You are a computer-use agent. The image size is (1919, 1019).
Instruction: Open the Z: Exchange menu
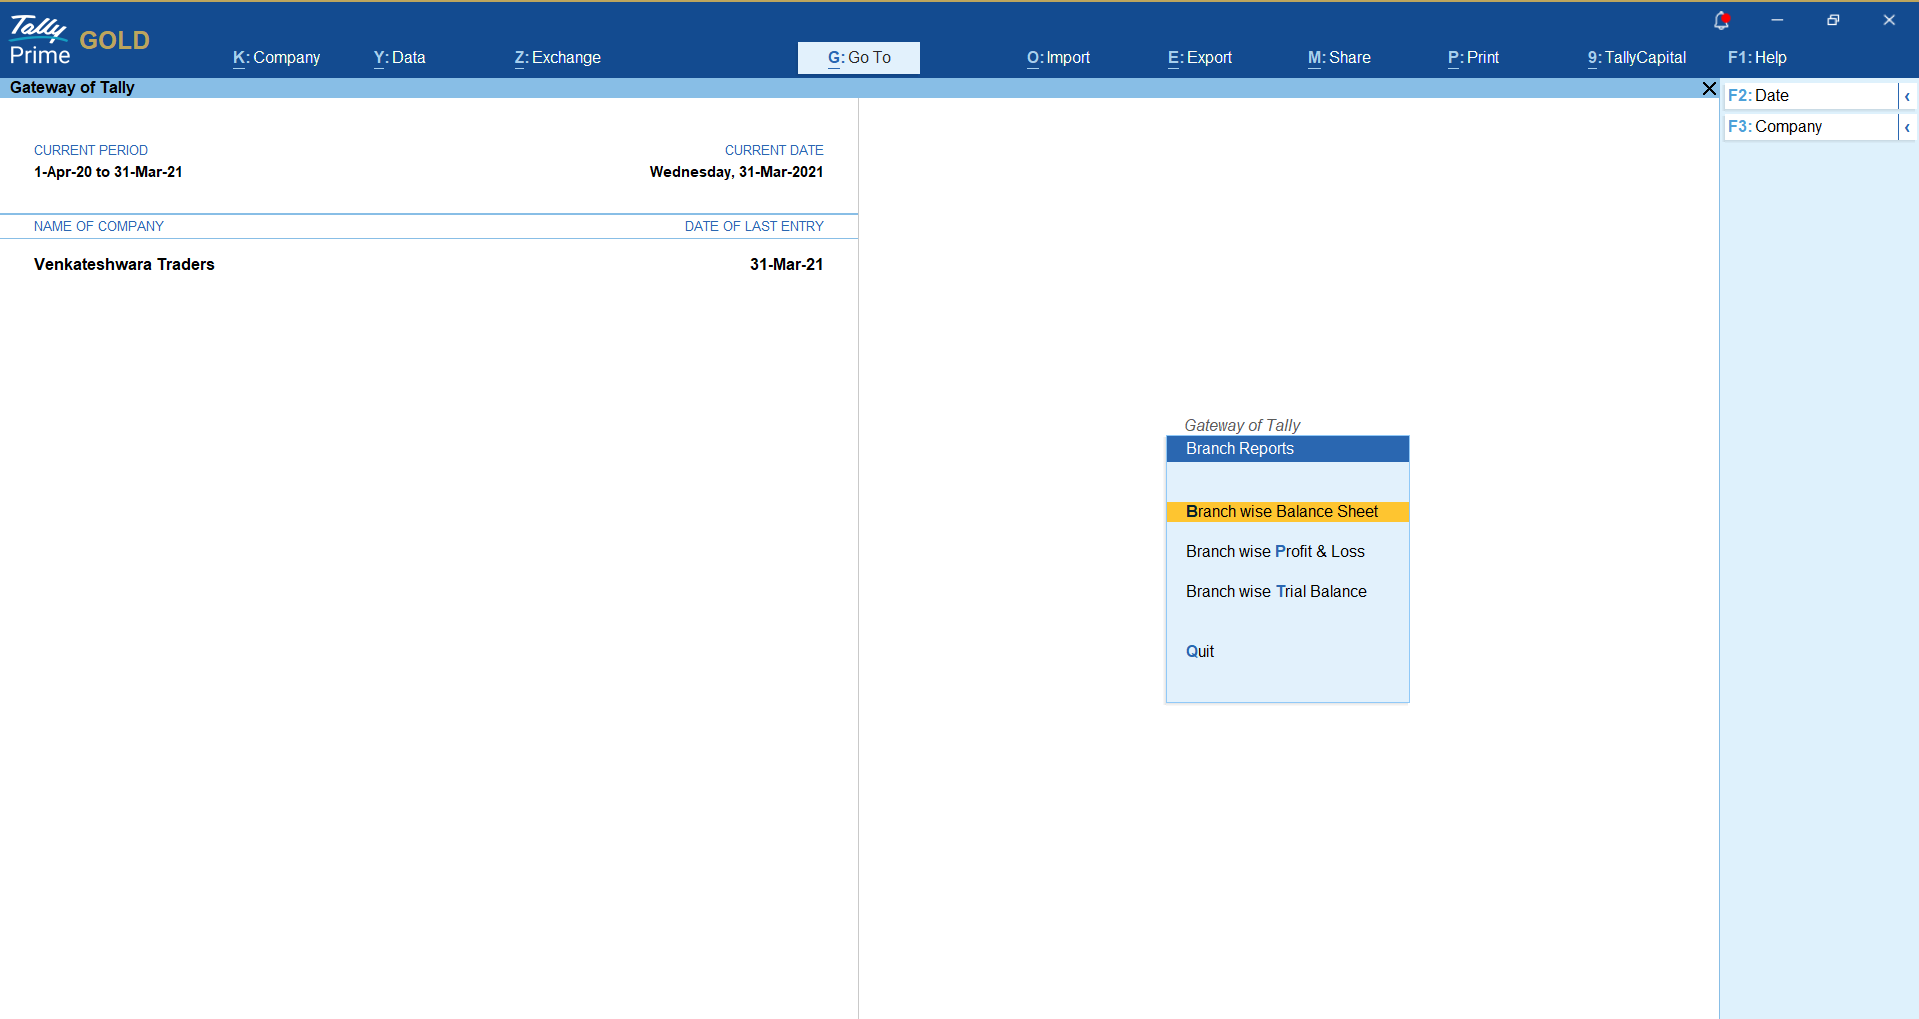(557, 58)
